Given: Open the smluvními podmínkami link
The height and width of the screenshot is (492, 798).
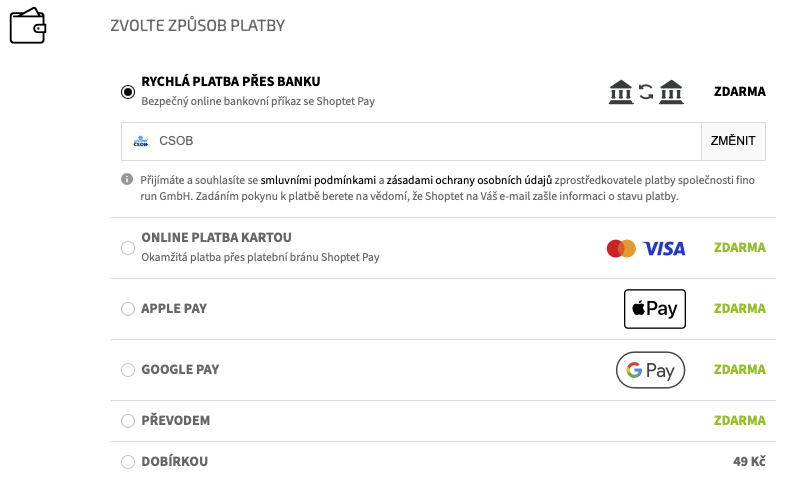Looking at the screenshot, I should (318, 180).
